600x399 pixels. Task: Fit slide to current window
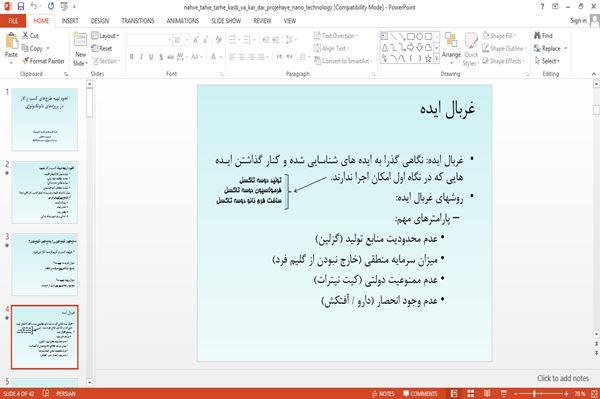pos(595,393)
